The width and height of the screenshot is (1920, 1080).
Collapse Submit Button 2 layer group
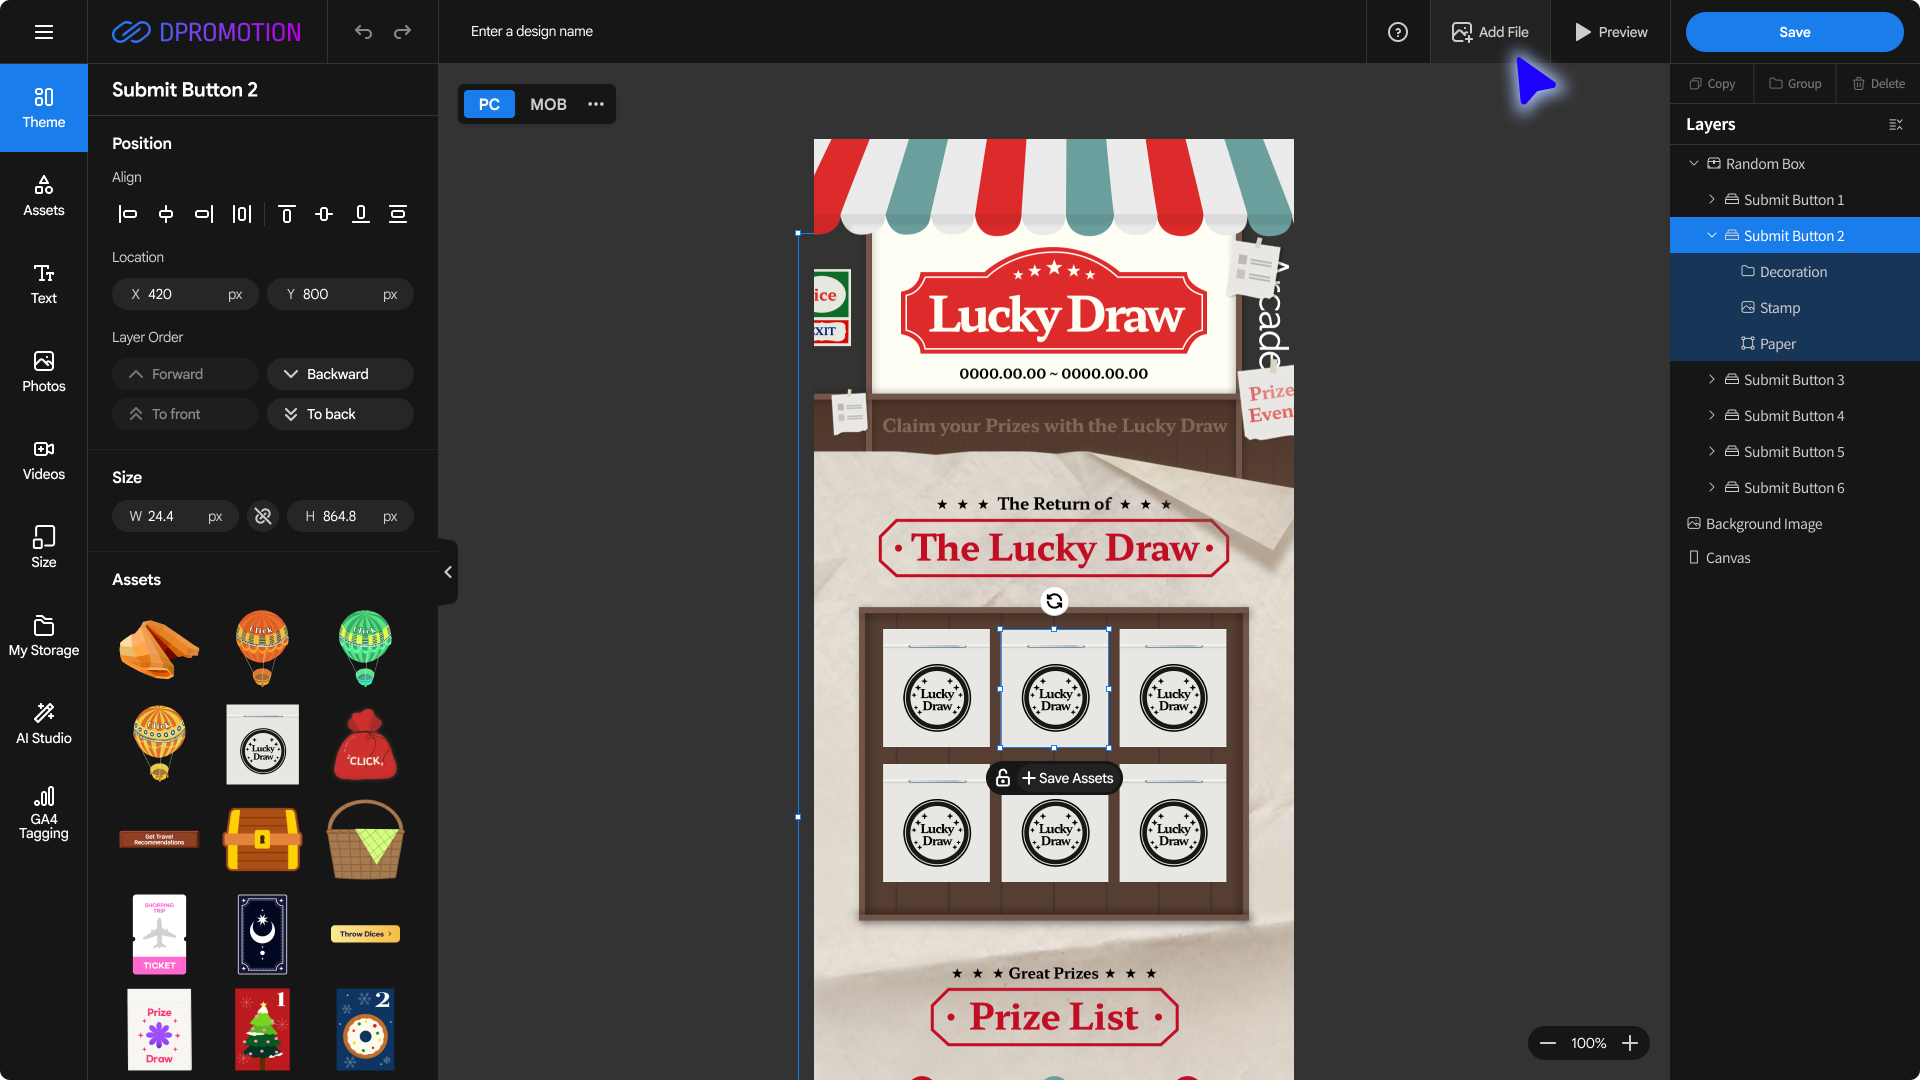point(1712,236)
